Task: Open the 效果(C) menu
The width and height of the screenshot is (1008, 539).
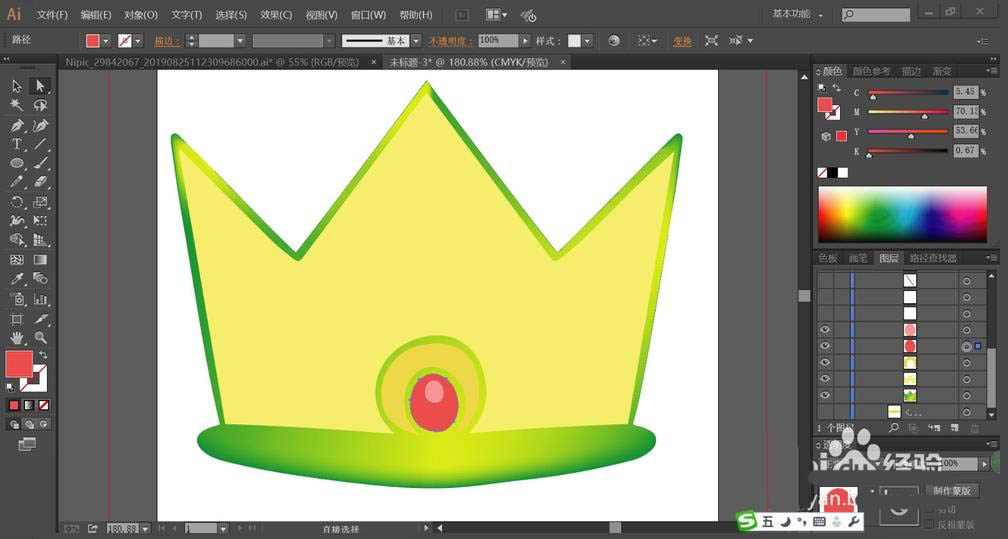Action: click(x=276, y=14)
